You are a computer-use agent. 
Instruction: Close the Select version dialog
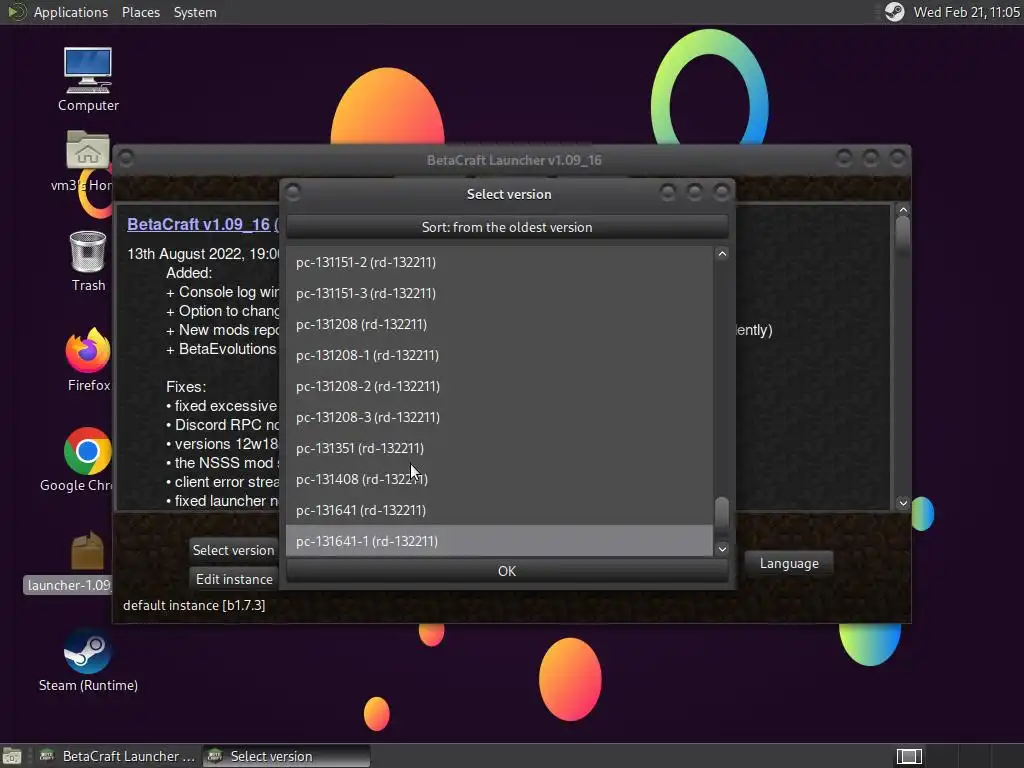tap(721, 192)
